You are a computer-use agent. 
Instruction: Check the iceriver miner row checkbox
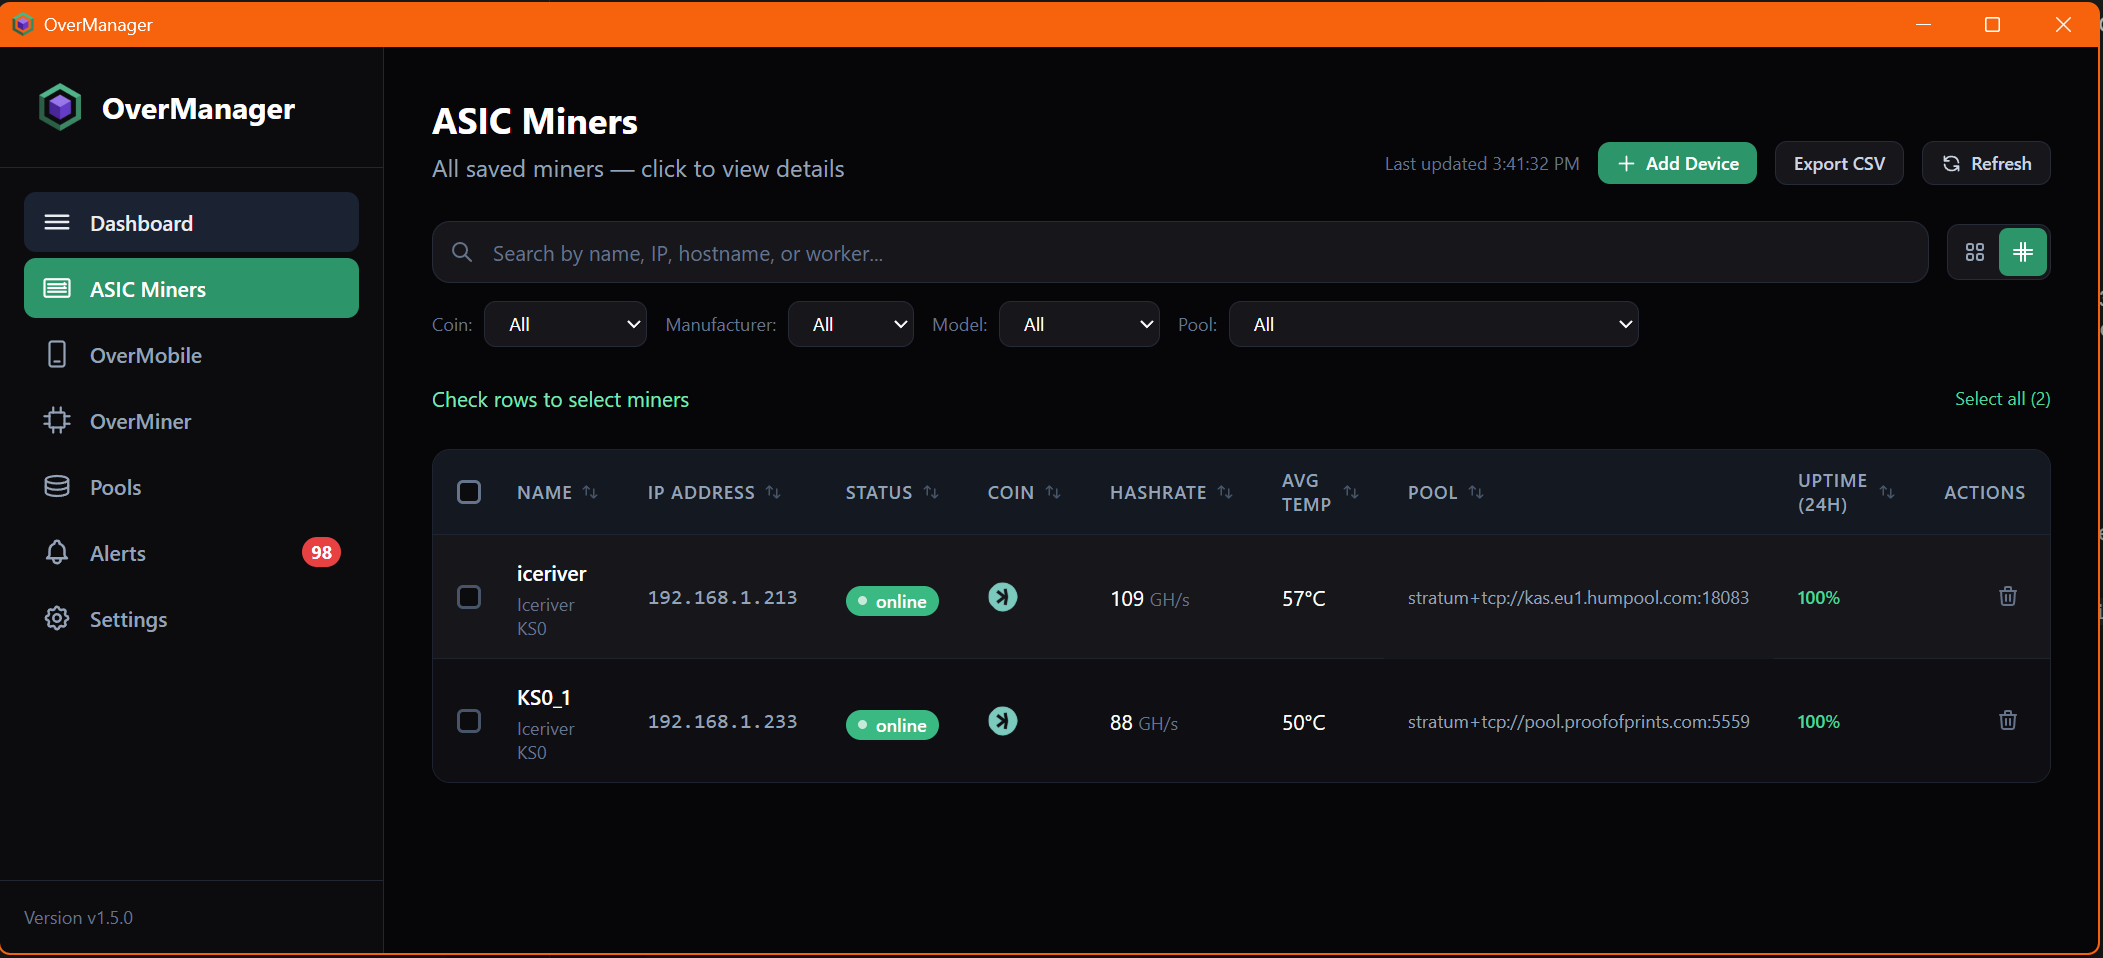coord(469,597)
